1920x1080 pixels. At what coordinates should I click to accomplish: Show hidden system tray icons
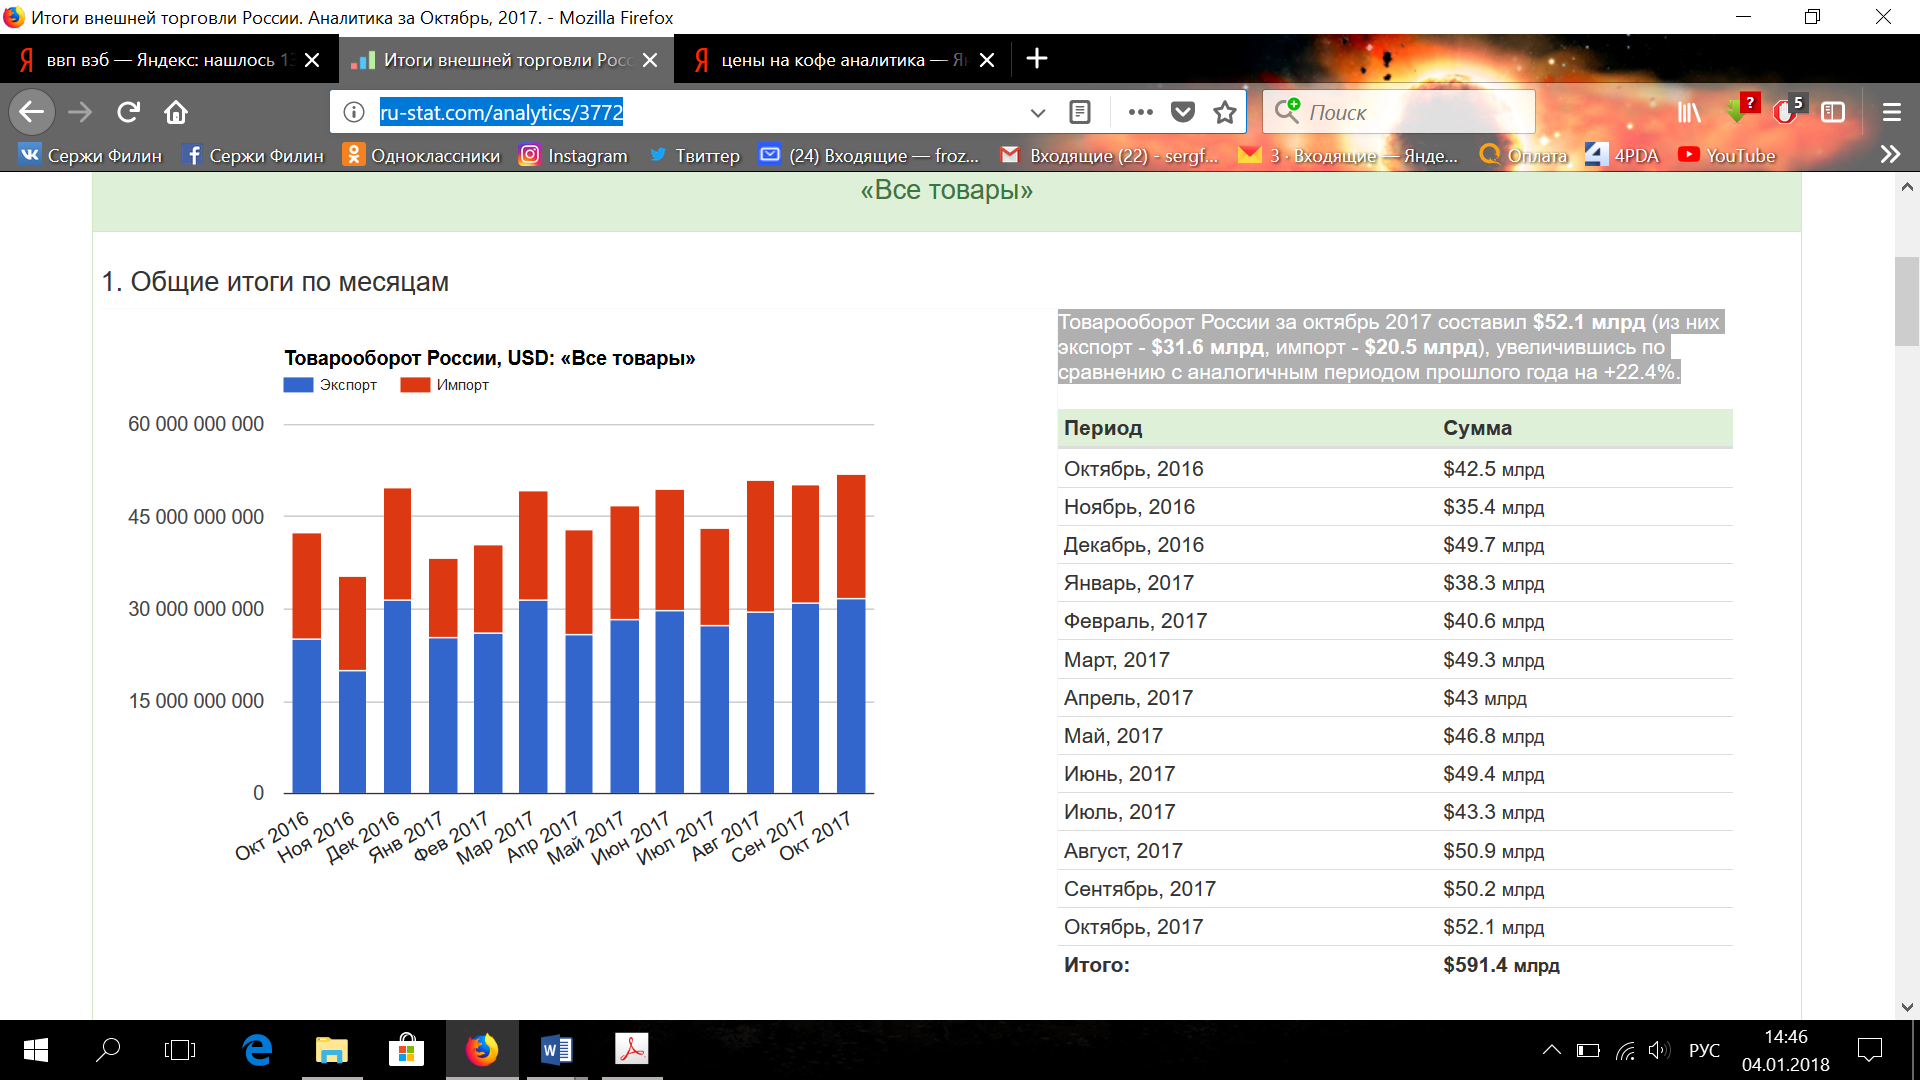[1551, 1050]
